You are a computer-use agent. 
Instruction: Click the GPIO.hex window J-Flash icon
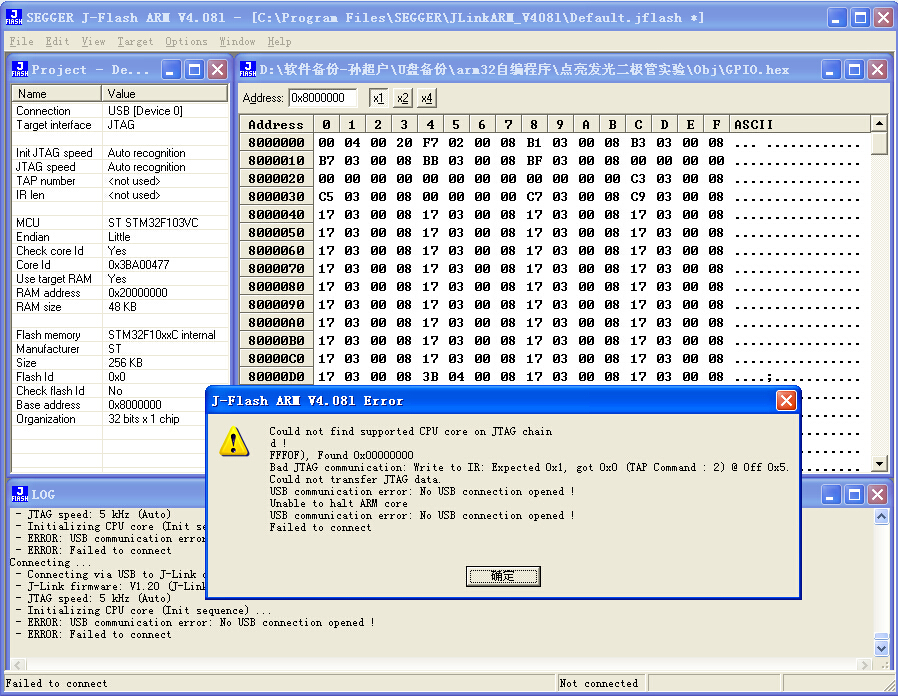point(248,69)
